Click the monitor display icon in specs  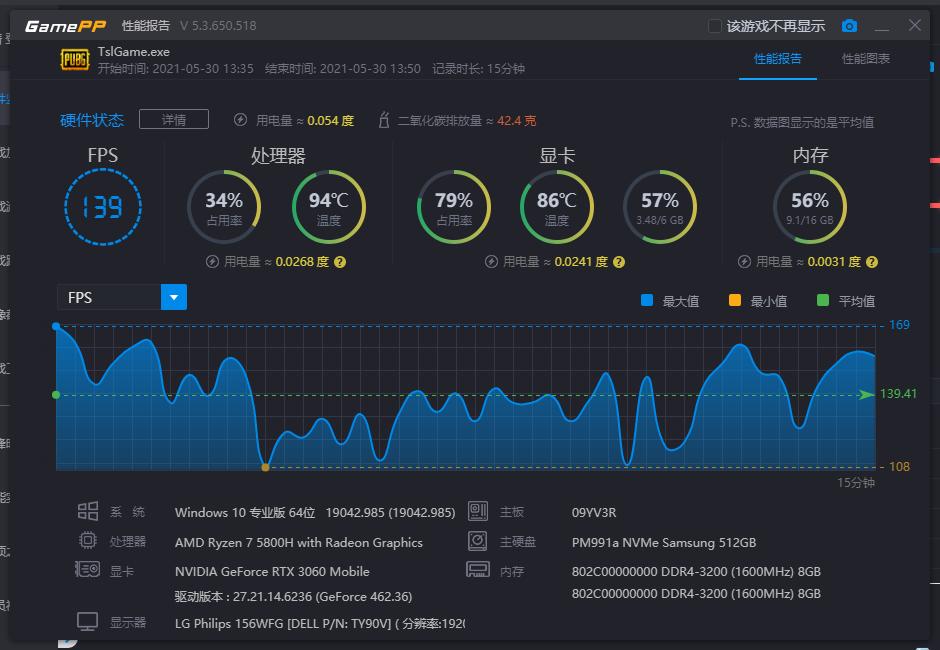88,622
